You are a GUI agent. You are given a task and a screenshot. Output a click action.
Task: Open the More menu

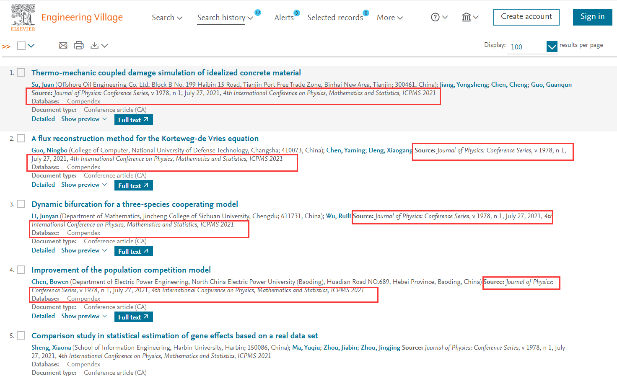pos(389,18)
